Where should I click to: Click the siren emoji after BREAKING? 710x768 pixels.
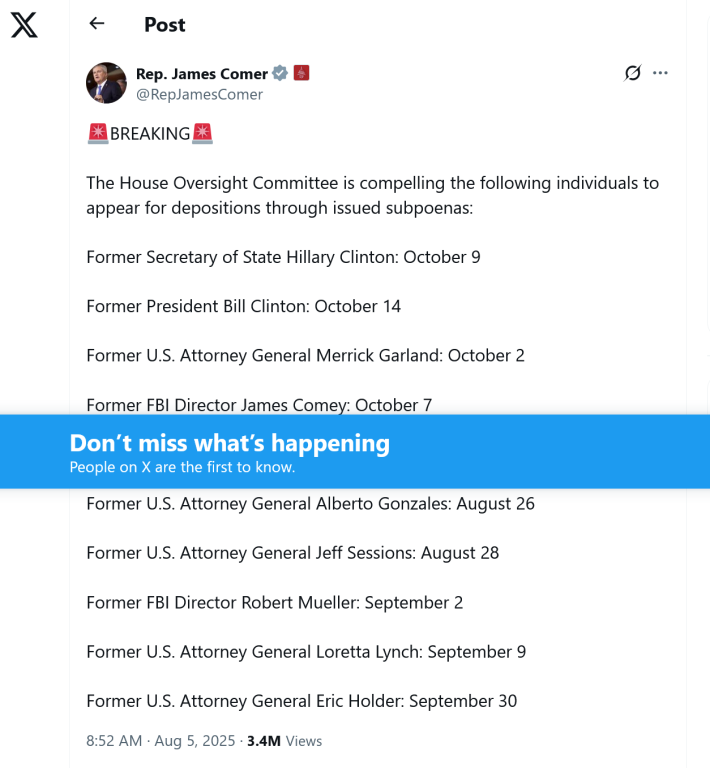pos(202,134)
